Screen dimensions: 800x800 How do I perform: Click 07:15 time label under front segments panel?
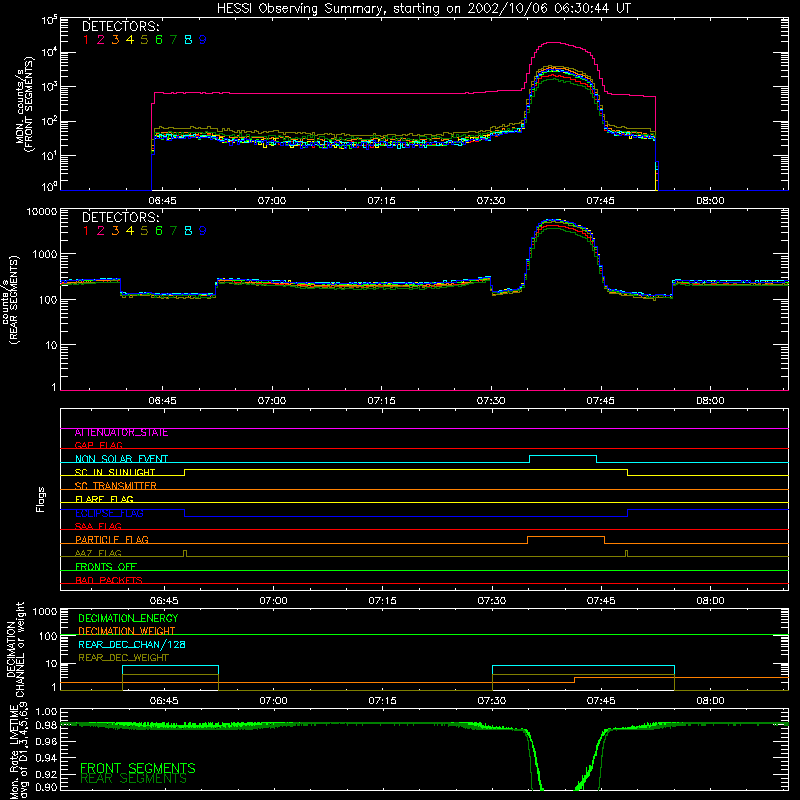(382, 201)
